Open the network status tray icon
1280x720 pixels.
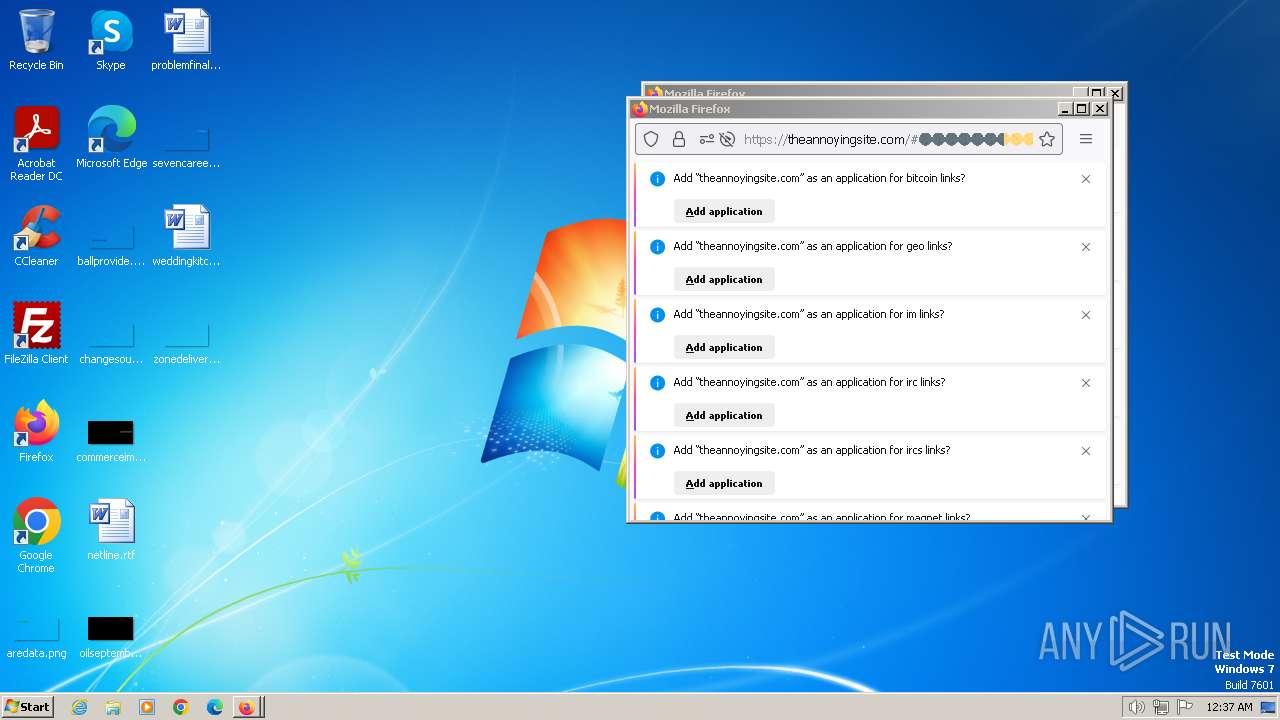tap(1161, 707)
